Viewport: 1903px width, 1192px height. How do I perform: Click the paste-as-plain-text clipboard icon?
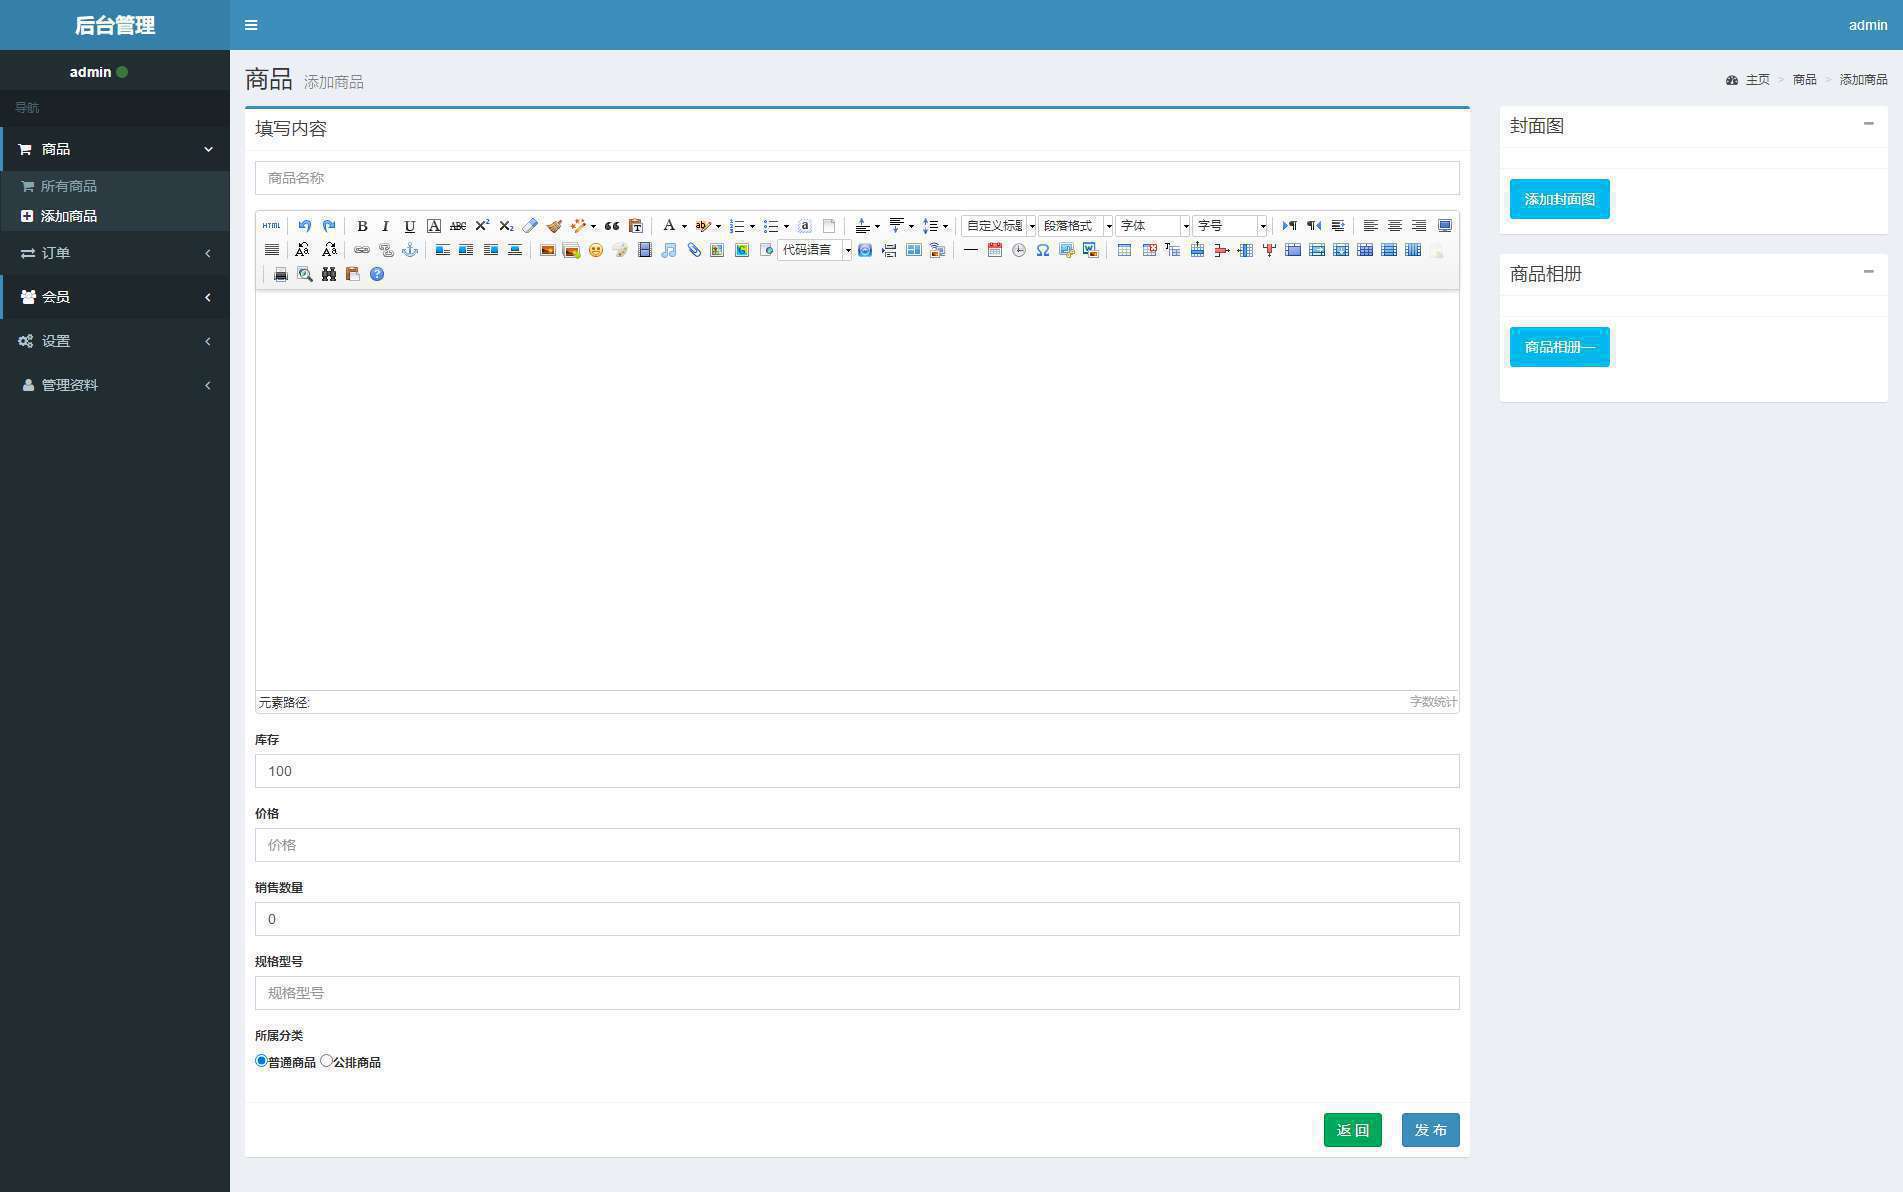635,226
